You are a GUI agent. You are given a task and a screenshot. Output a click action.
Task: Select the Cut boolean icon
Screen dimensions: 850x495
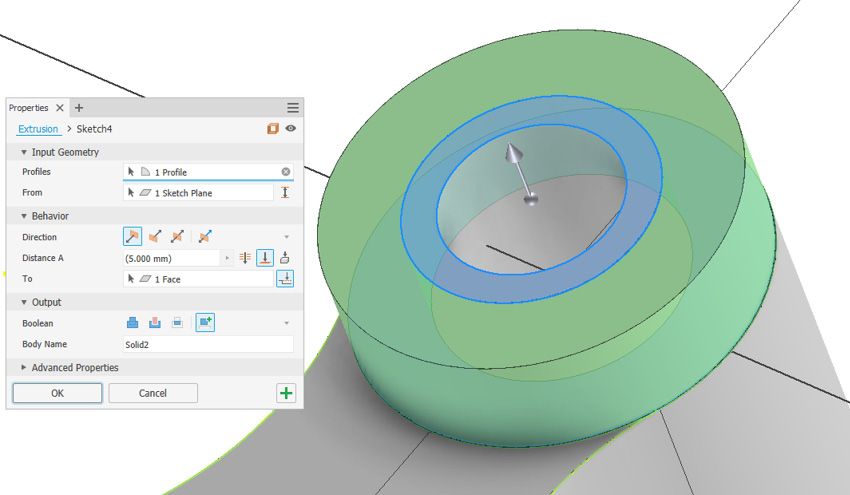(154, 323)
